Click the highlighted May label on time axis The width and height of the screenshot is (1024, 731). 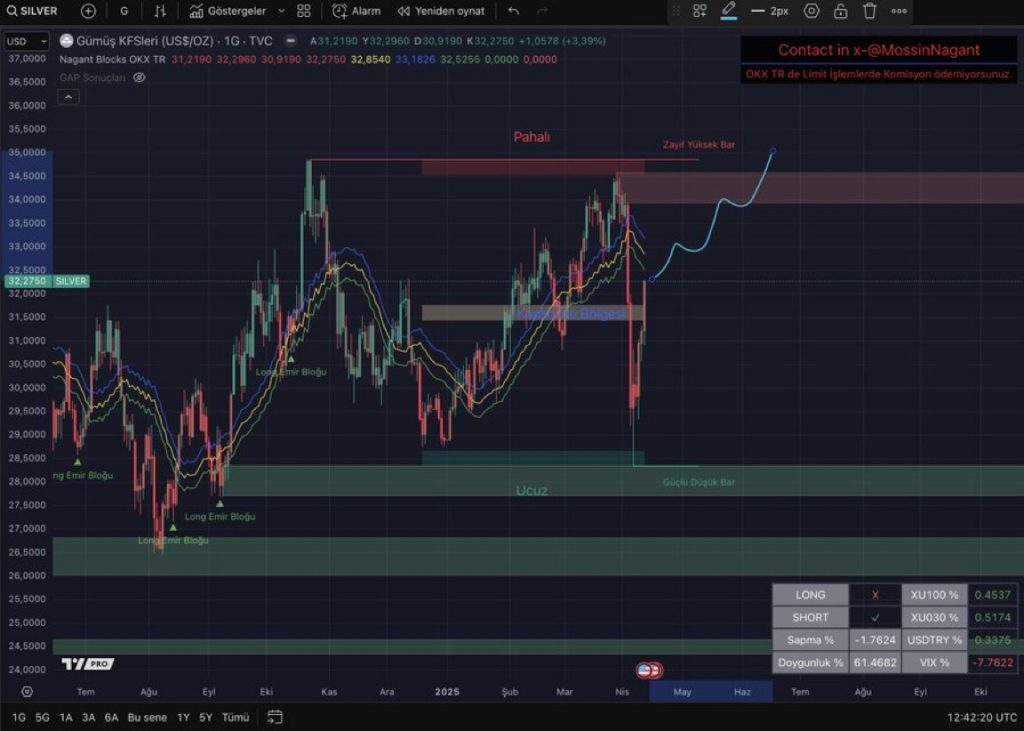click(682, 692)
